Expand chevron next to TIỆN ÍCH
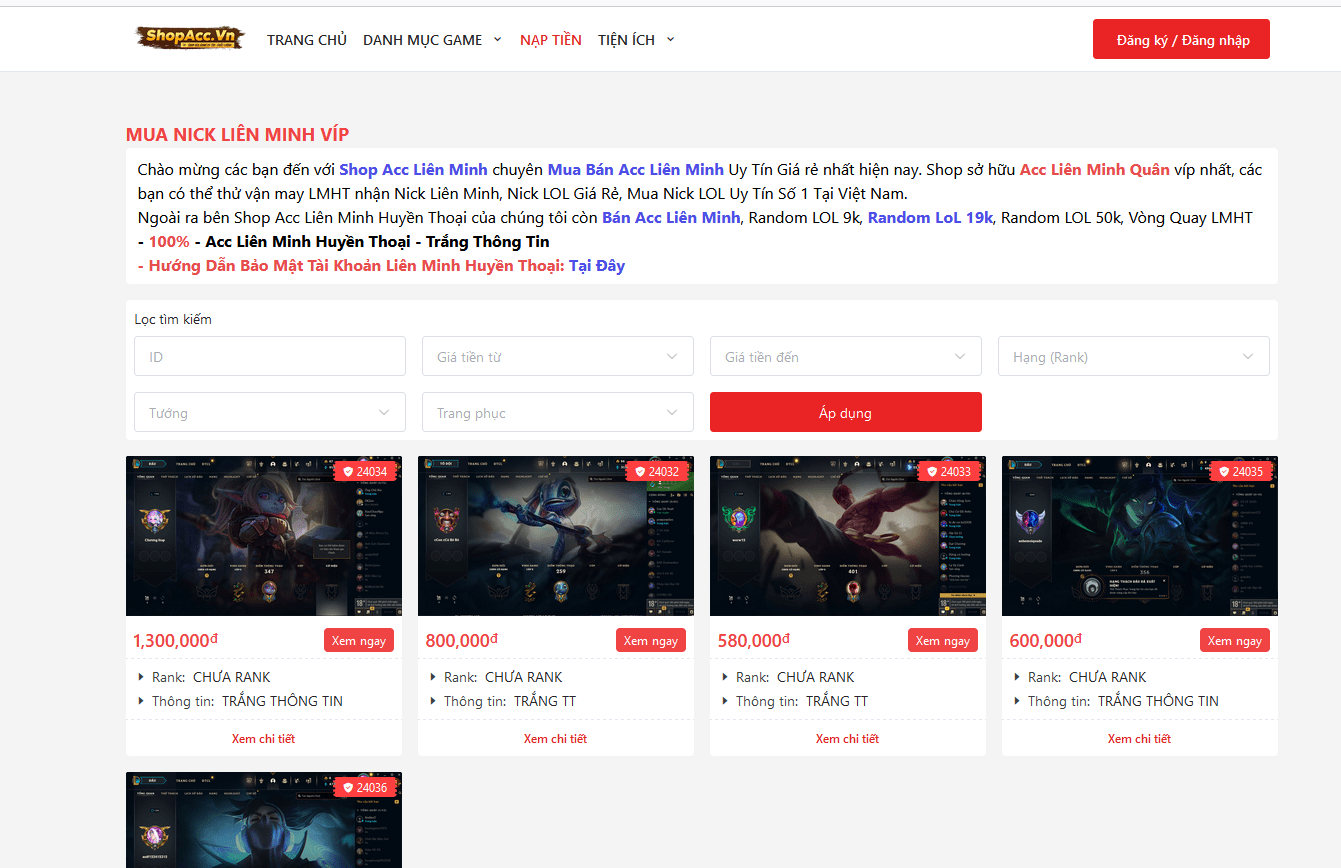The height and width of the screenshot is (868, 1341). pyautogui.click(x=670, y=40)
